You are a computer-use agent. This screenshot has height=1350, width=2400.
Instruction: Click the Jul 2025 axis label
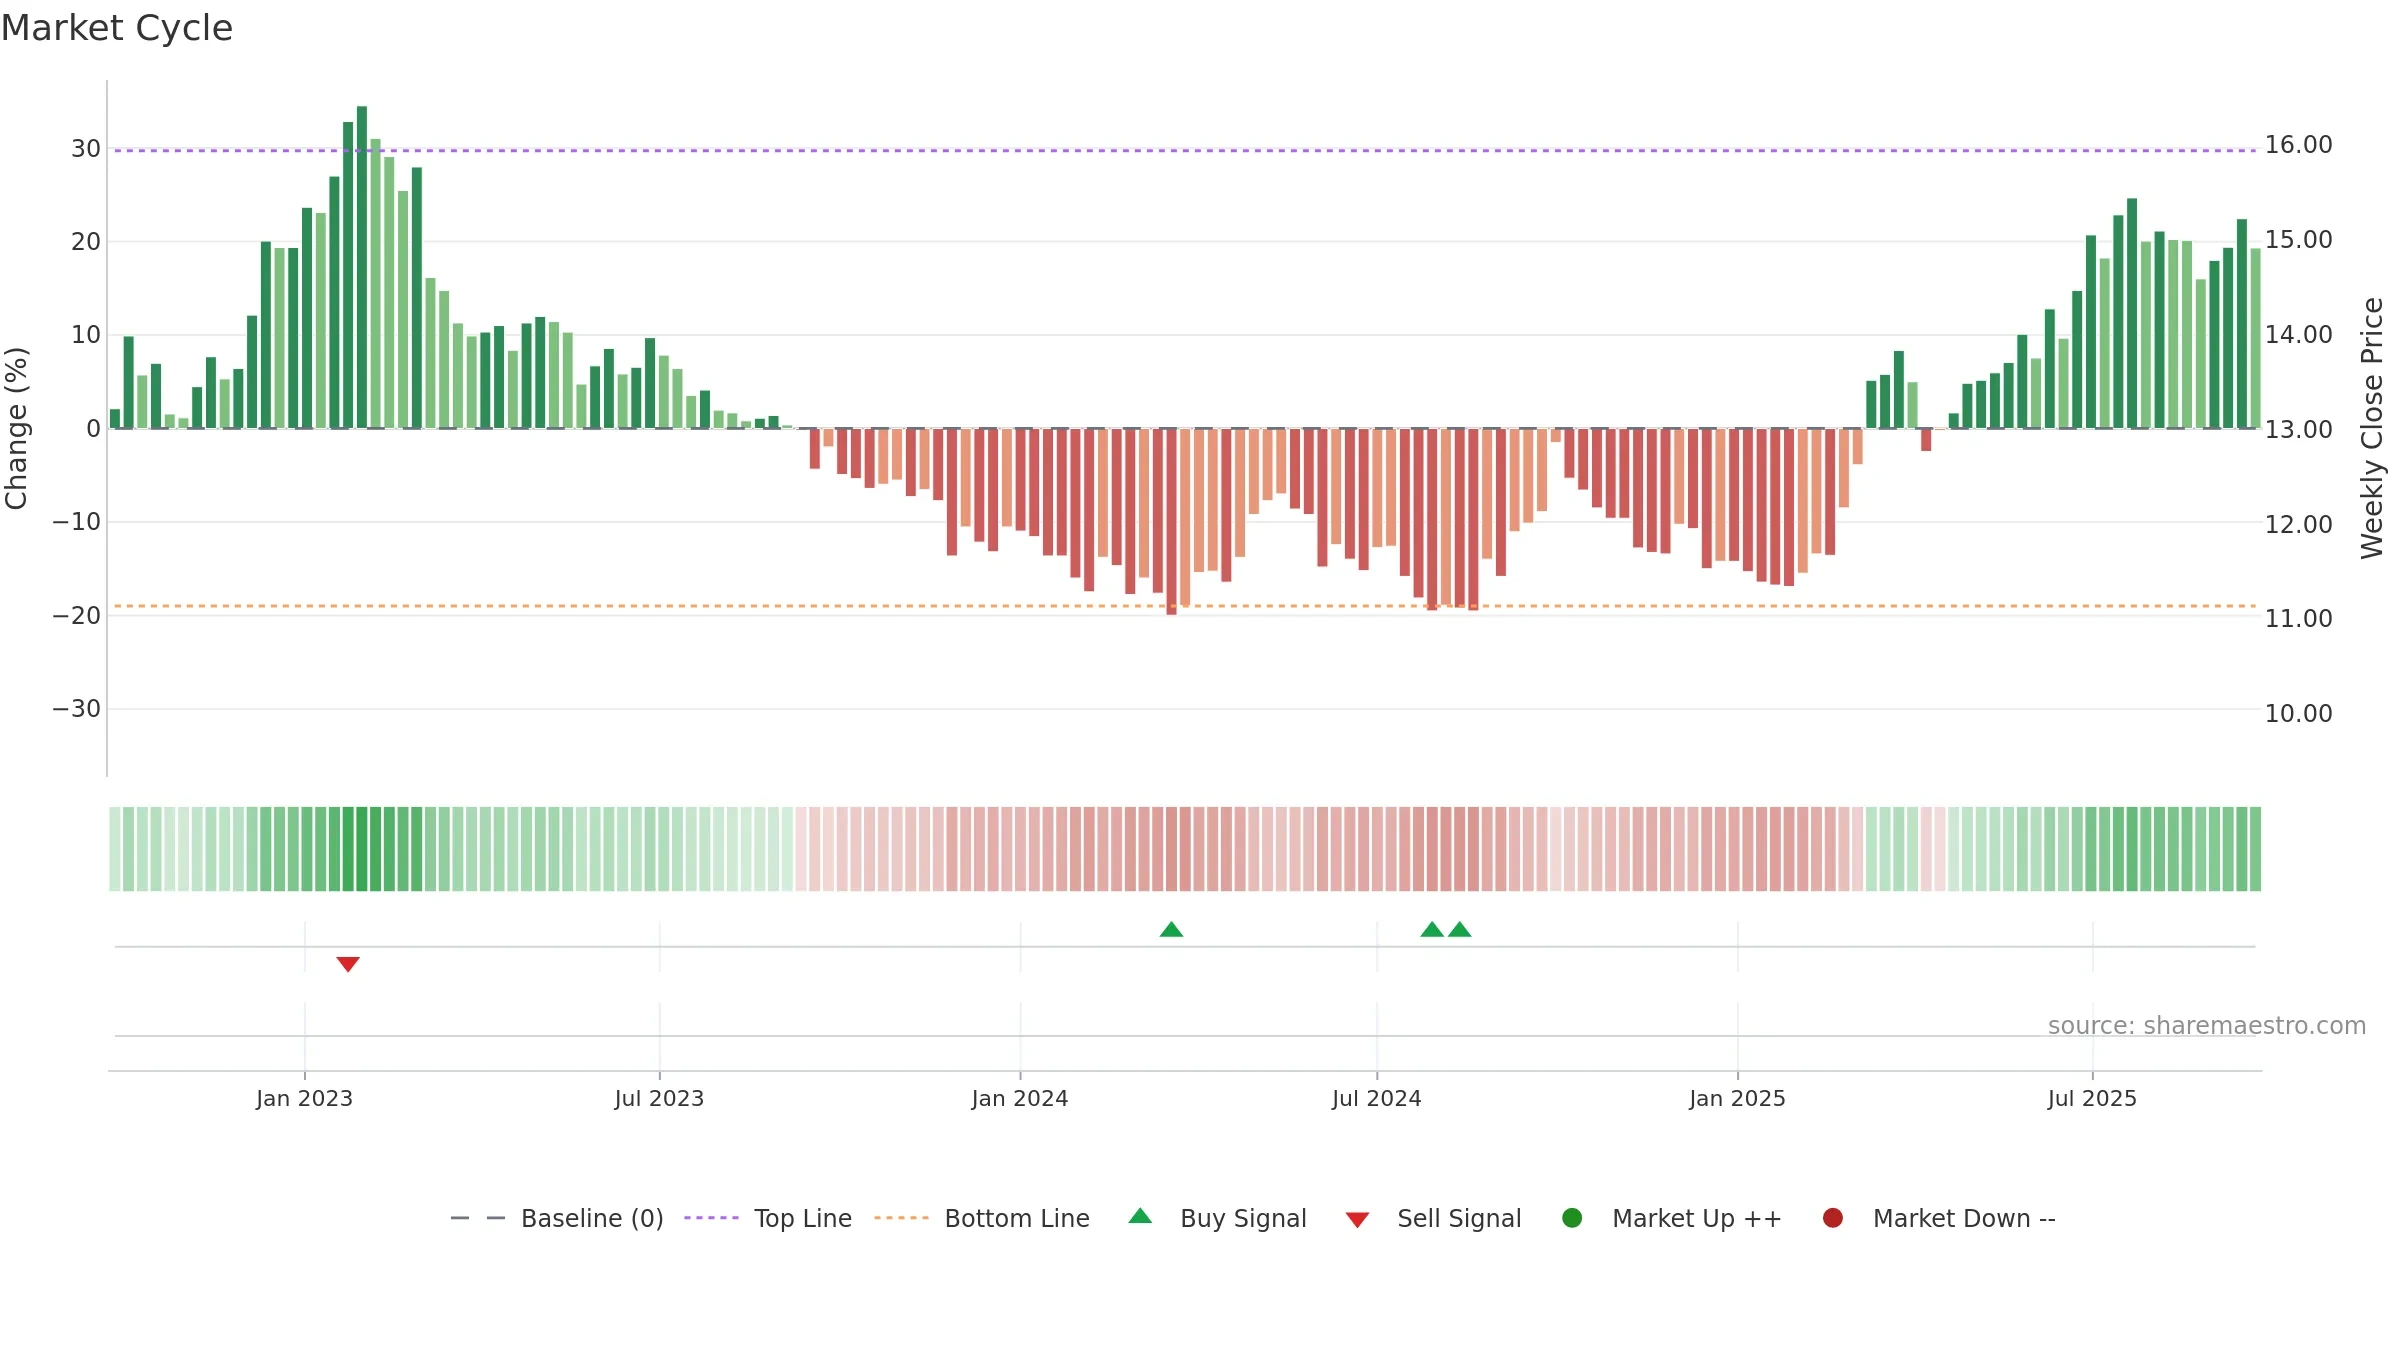(x=2092, y=1098)
